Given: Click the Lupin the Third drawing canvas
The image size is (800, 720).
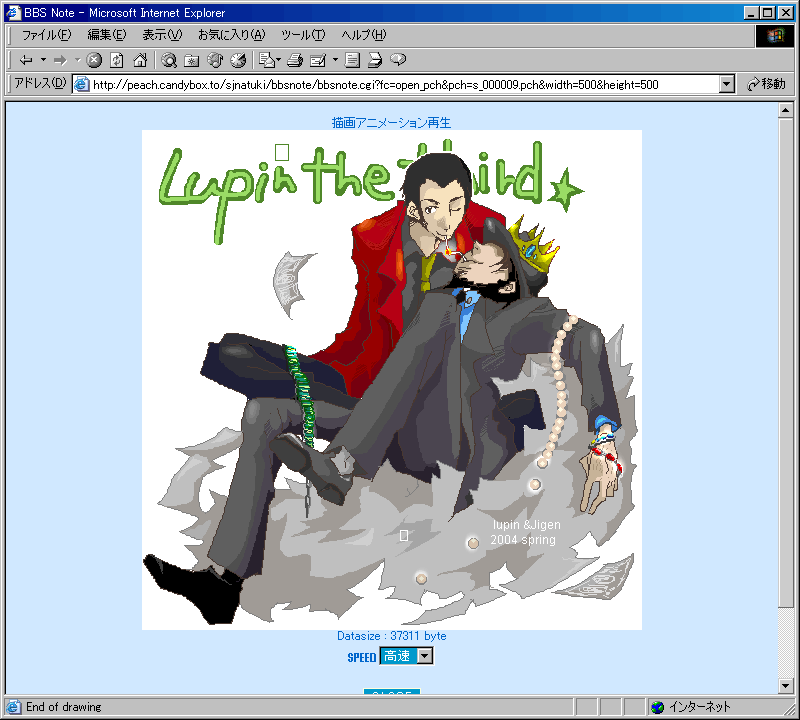Looking at the screenshot, I should [x=391, y=380].
